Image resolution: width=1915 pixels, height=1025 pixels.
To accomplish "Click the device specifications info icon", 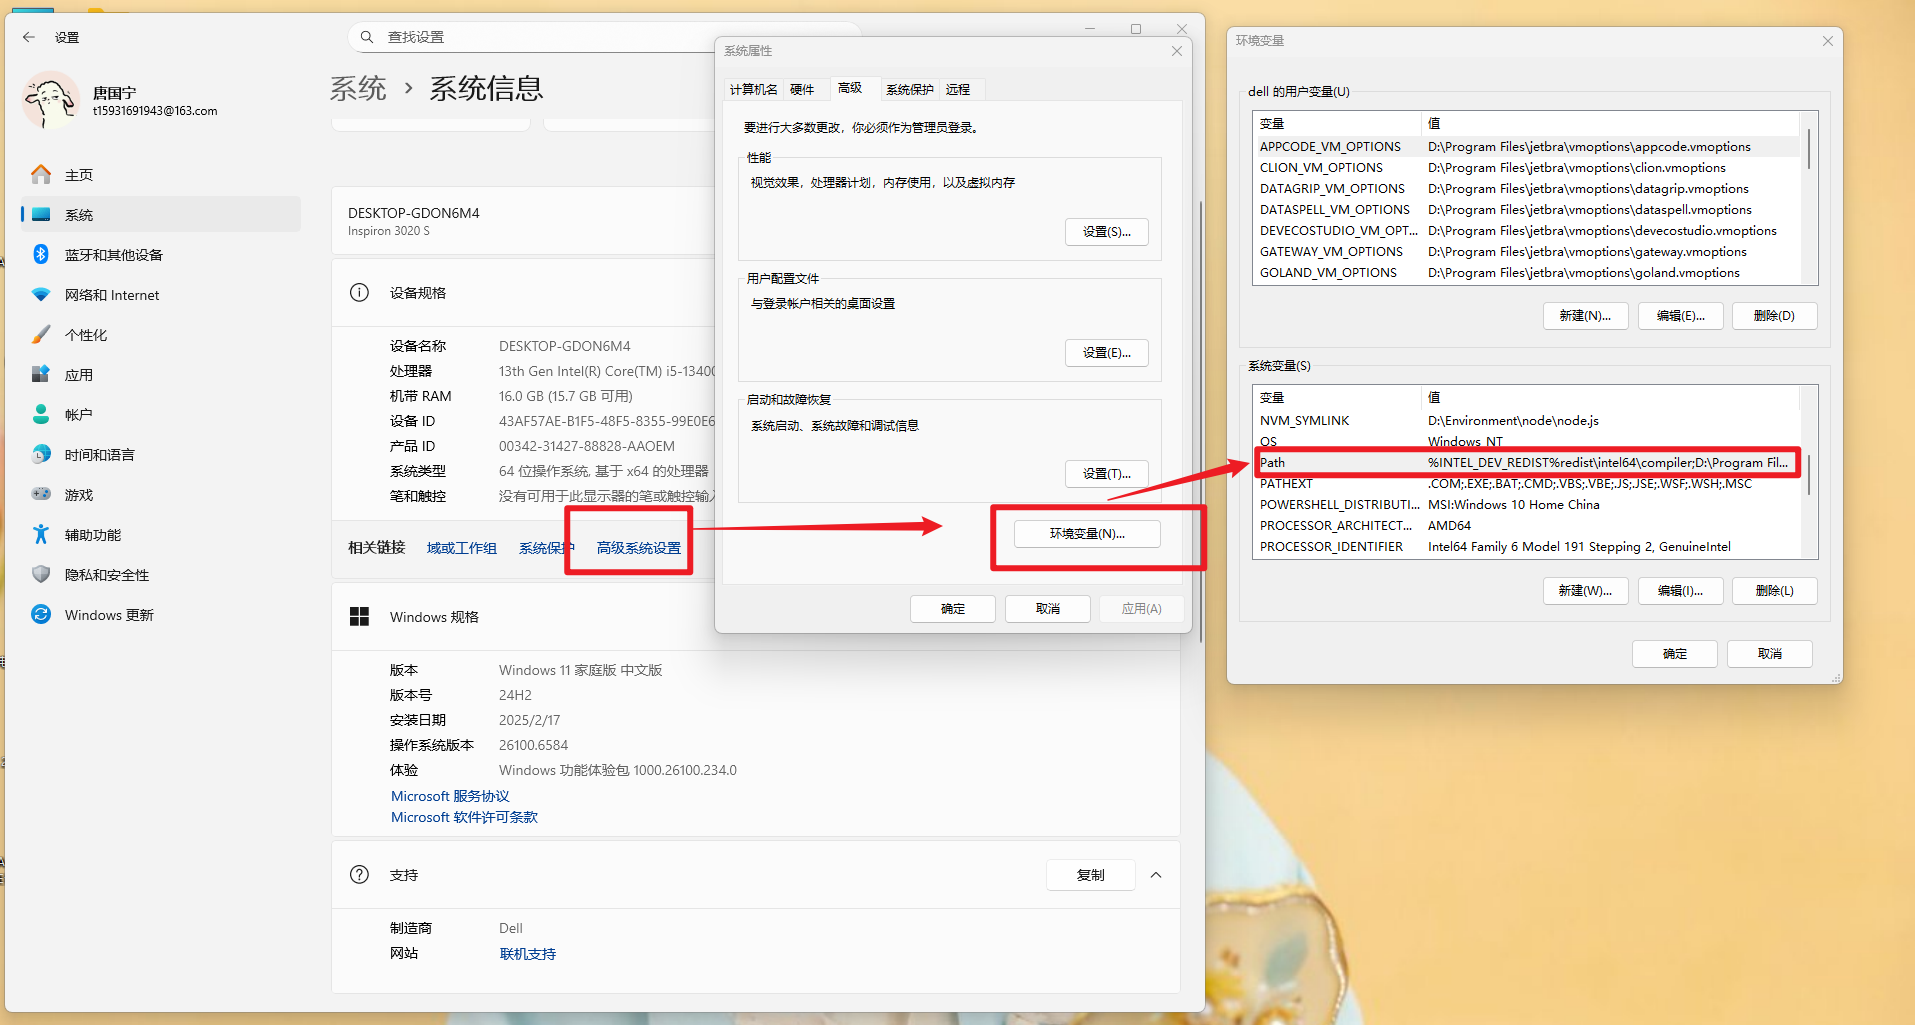I will point(359,293).
